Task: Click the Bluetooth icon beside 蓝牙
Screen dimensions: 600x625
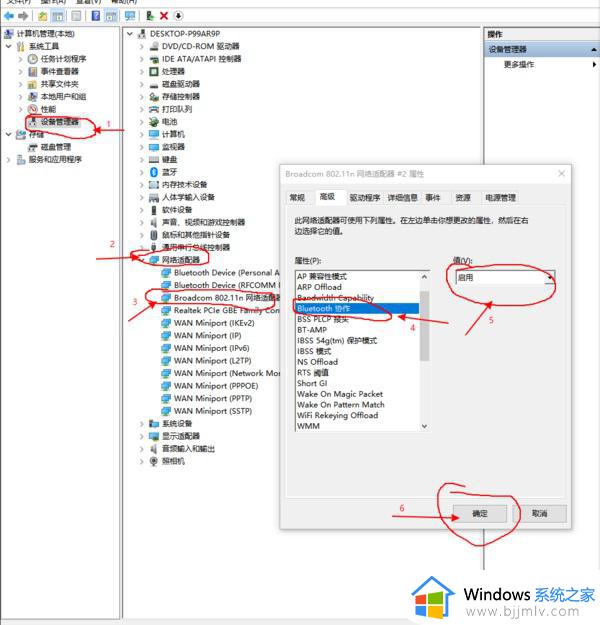Action: click(154, 172)
